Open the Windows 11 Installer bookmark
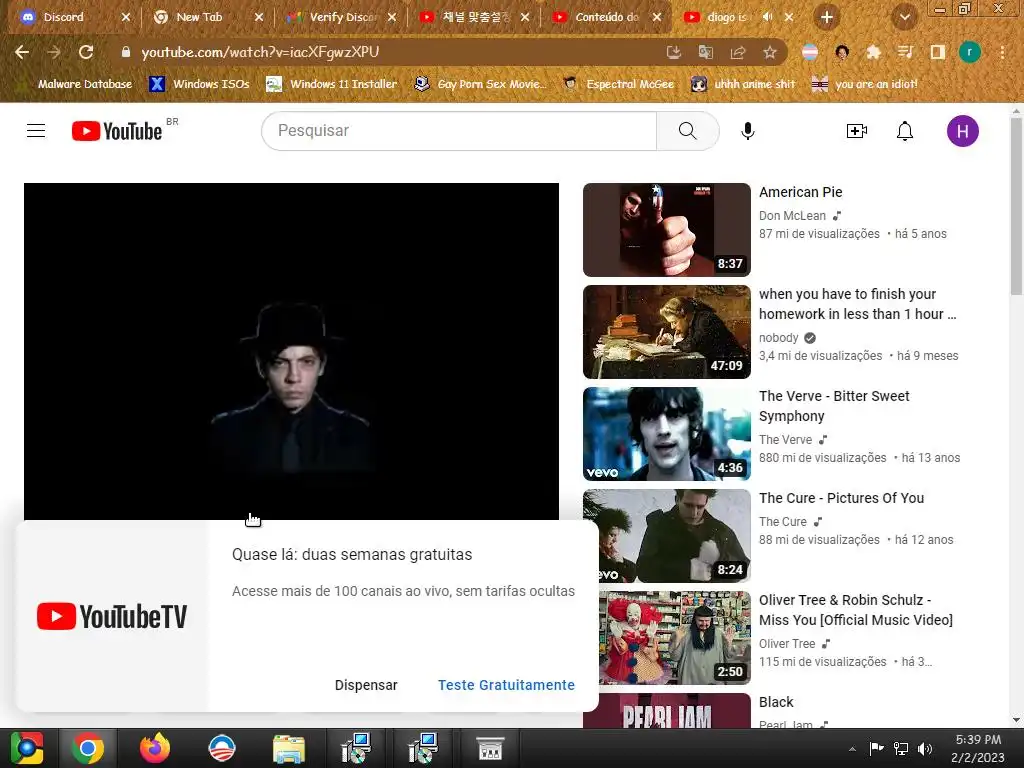The width and height of the screenshot is (1024, 768). (332, 84)
